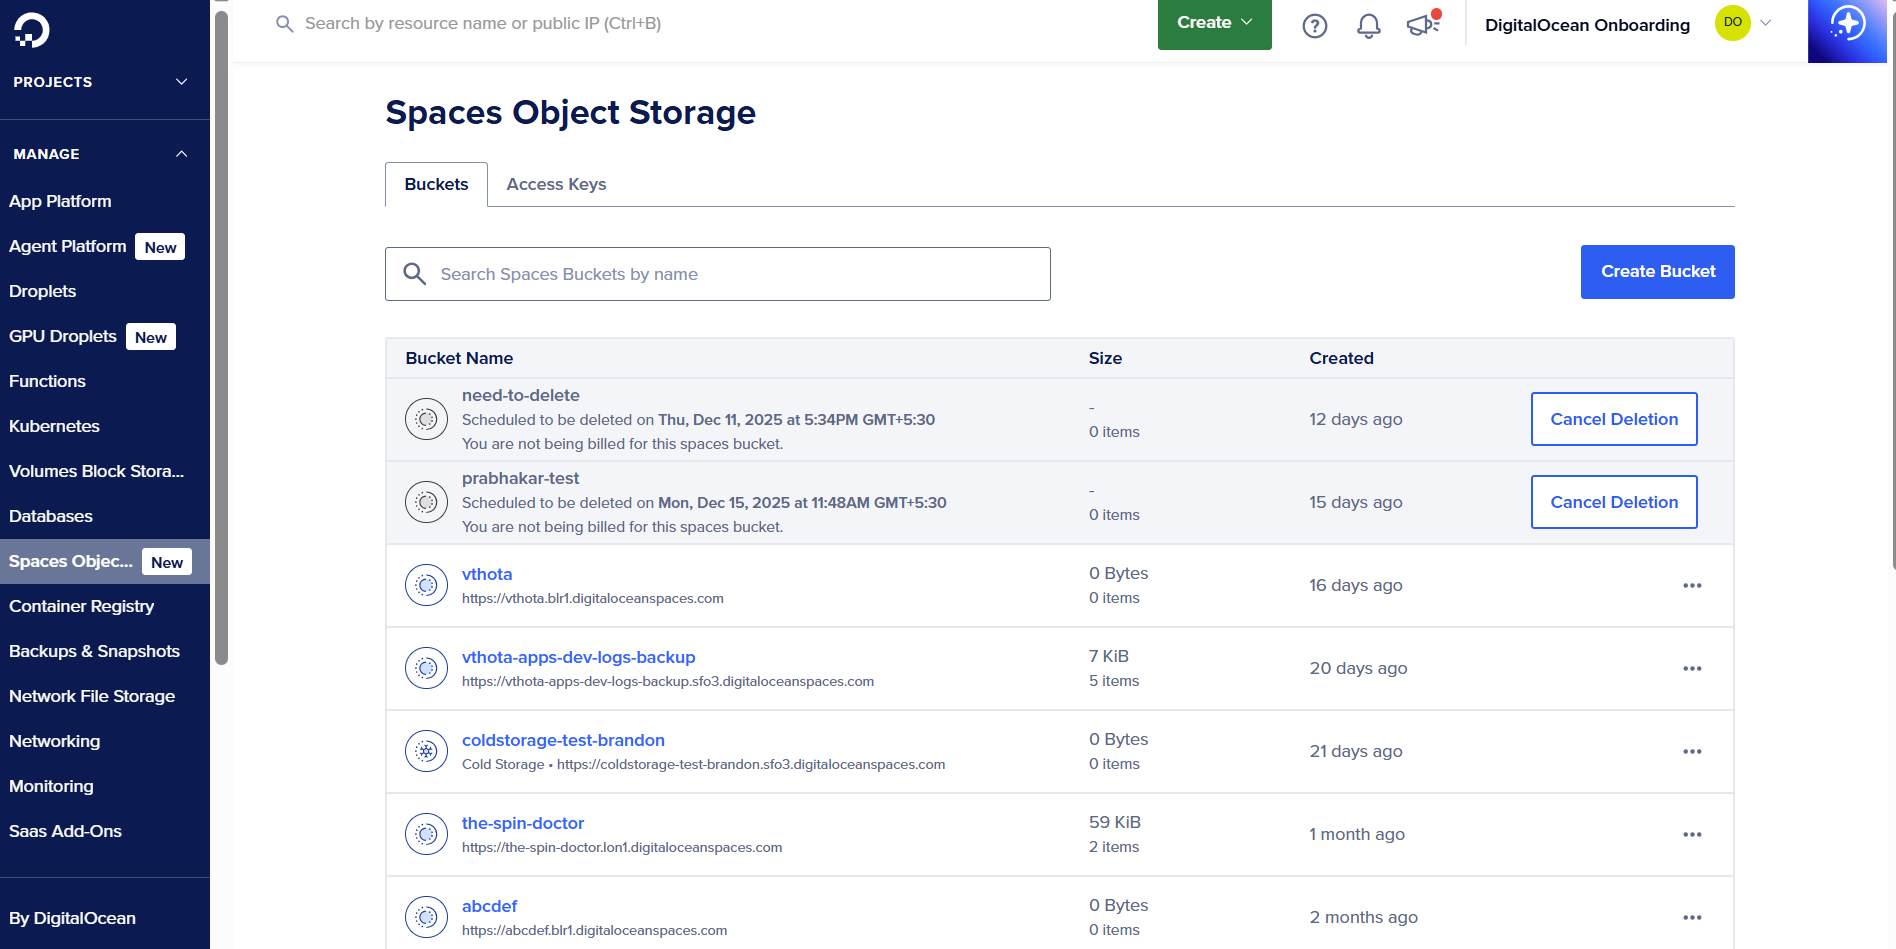Open the Create dropdown menu

pyautogui.click(x=1213, y=22)
